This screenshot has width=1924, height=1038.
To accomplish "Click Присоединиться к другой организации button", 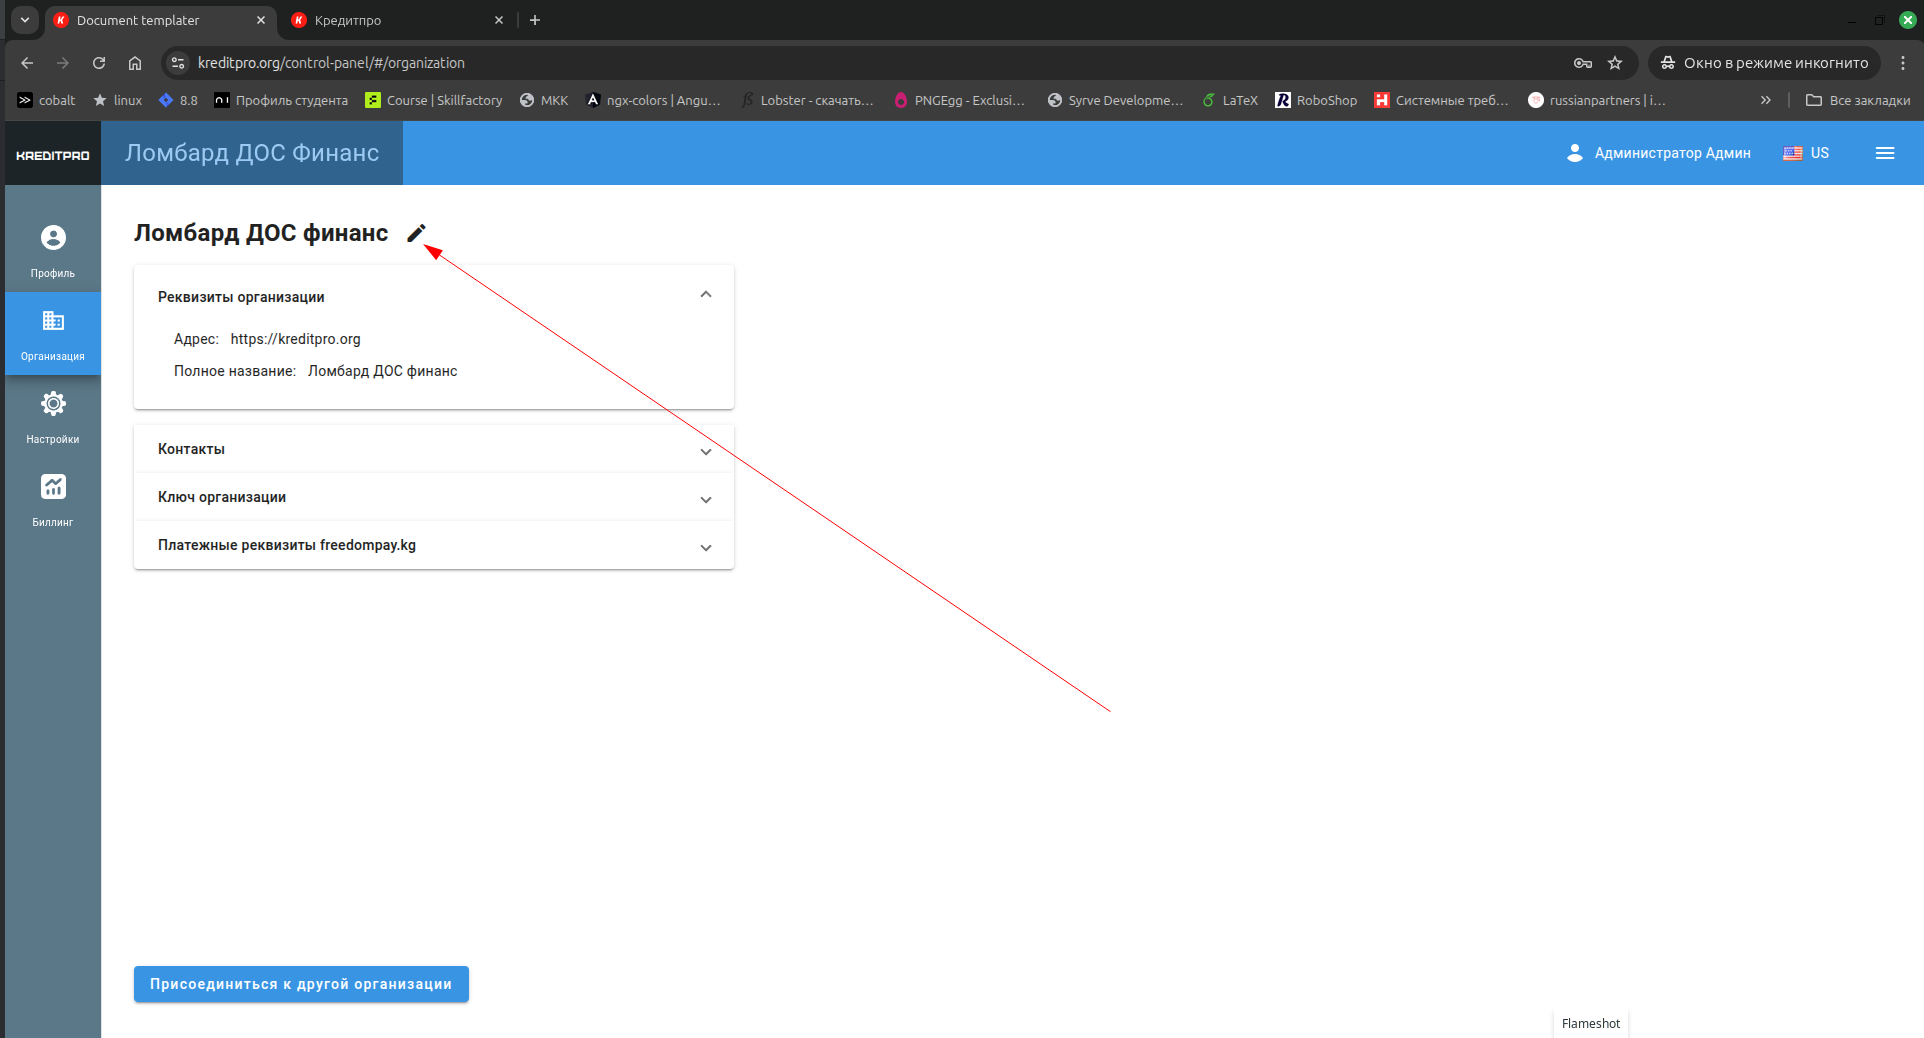I will 301,984.
